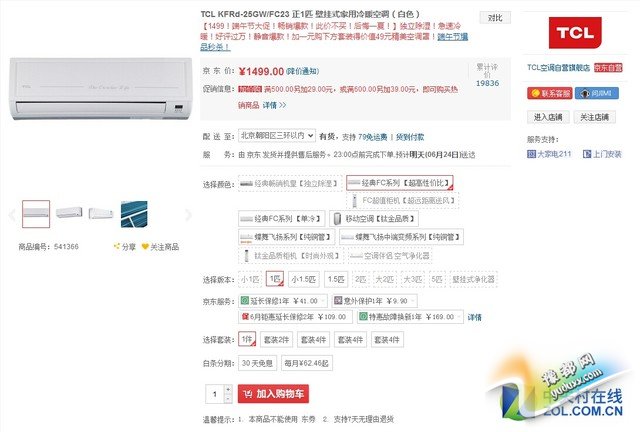The width and height of the screenshot is (640, 432).
Task: Select the 小1.5匹 version option
Action: (304, 279)
